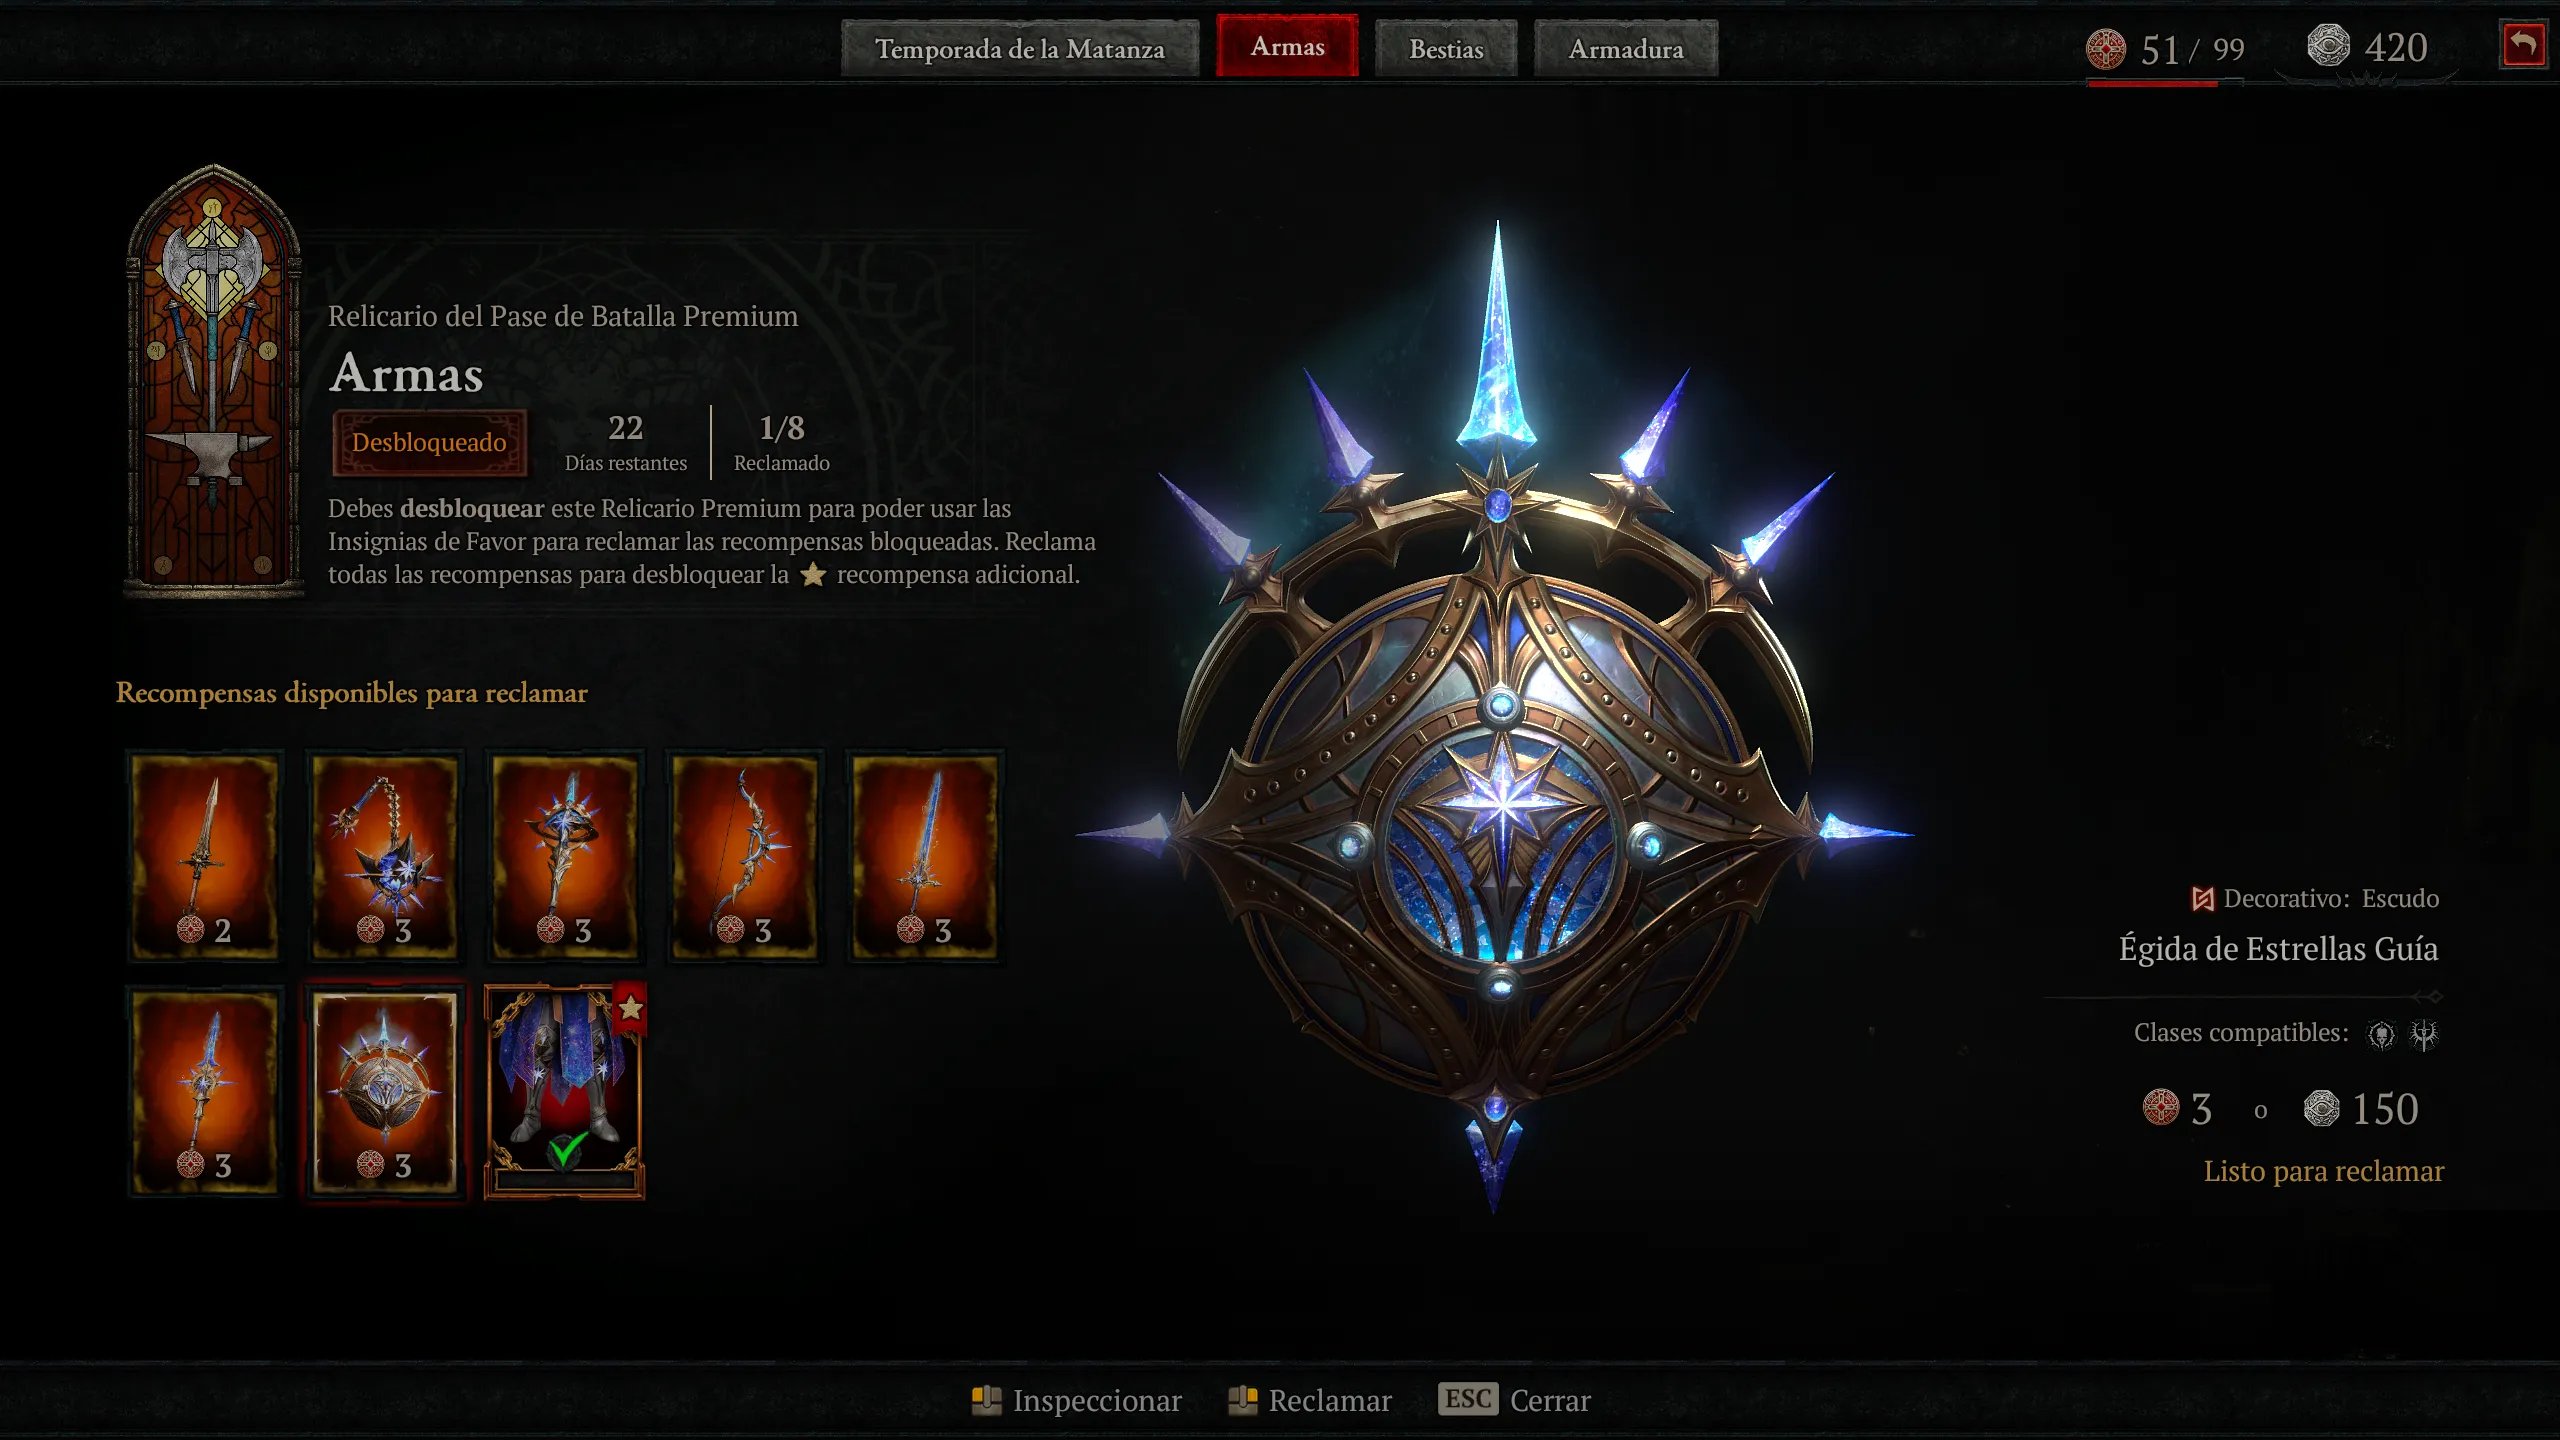The image size is (2560, 1440).
Task: Select the flail weapon reward card
Action: (385, 856)
